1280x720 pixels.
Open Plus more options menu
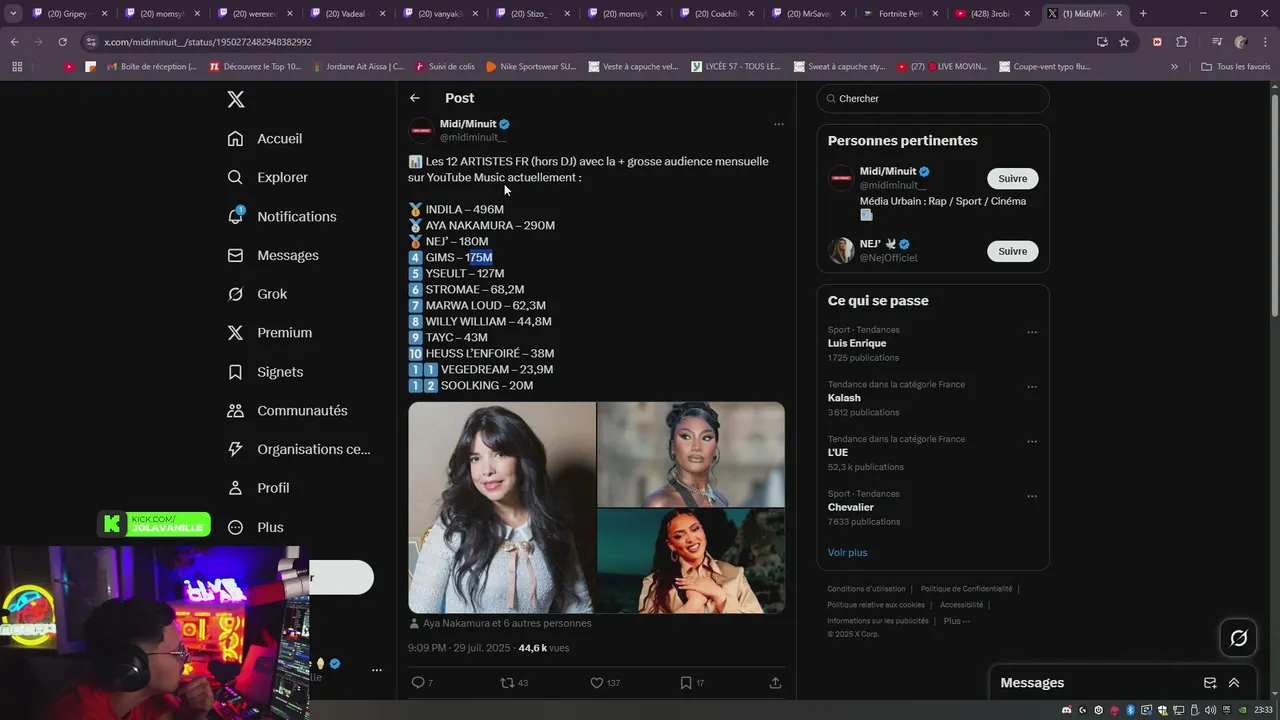pyautogui.click(x=255, y=527)
